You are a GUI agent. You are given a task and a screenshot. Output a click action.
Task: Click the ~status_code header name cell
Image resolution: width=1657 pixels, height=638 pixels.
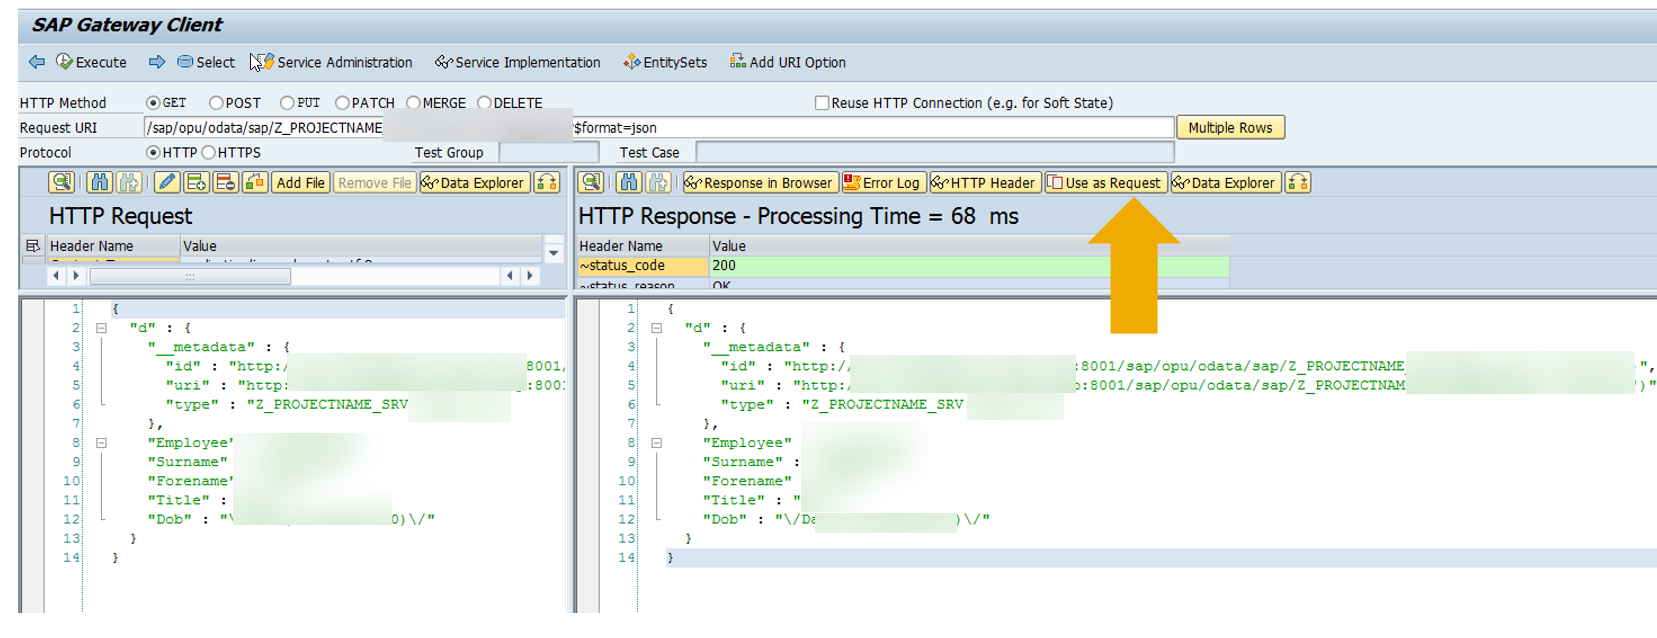click(x=643, y=266)
